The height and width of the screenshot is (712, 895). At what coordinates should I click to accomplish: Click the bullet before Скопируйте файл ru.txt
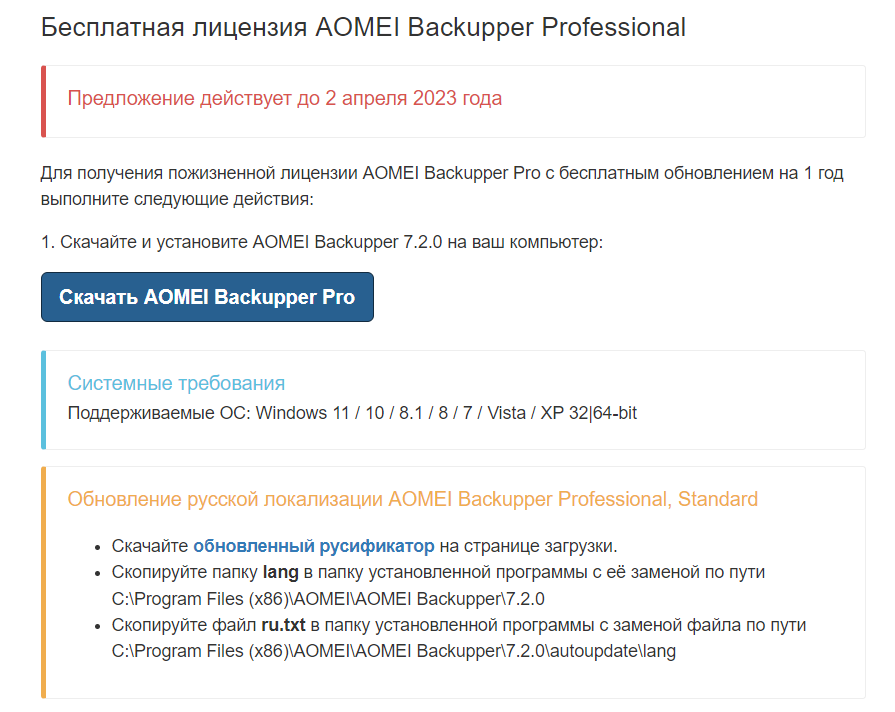click(97, 626)
